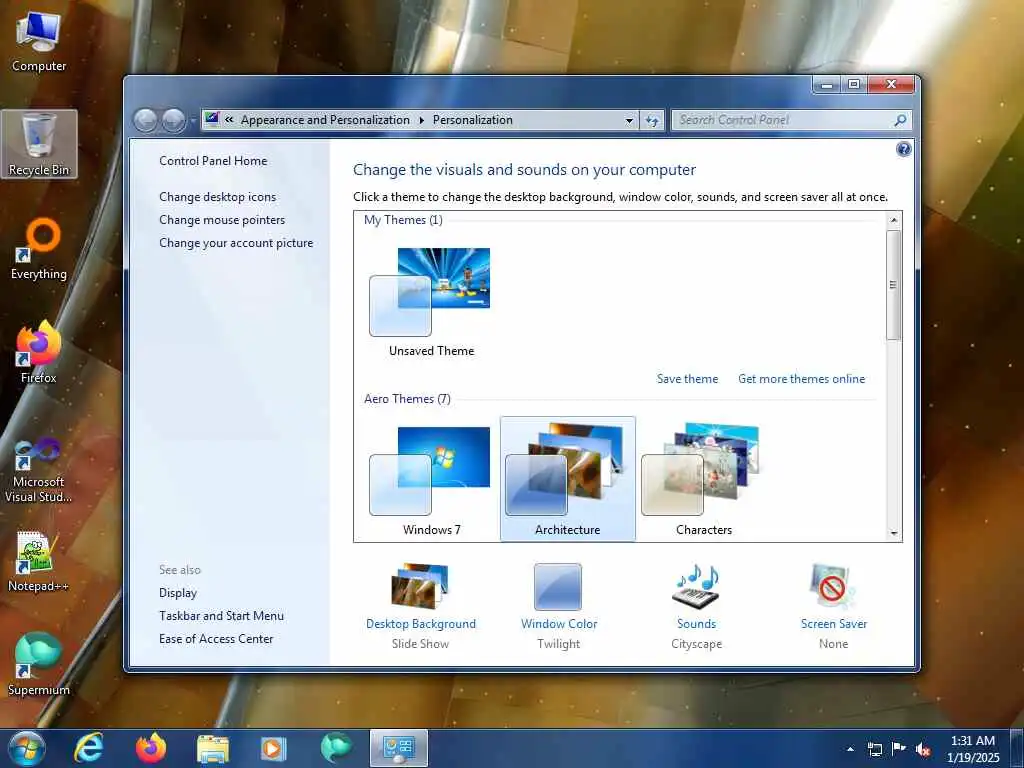Show hidden tray icons arrow
Image resolution: width=1024 pixels, height=768 pixels.
click(850, 749)
